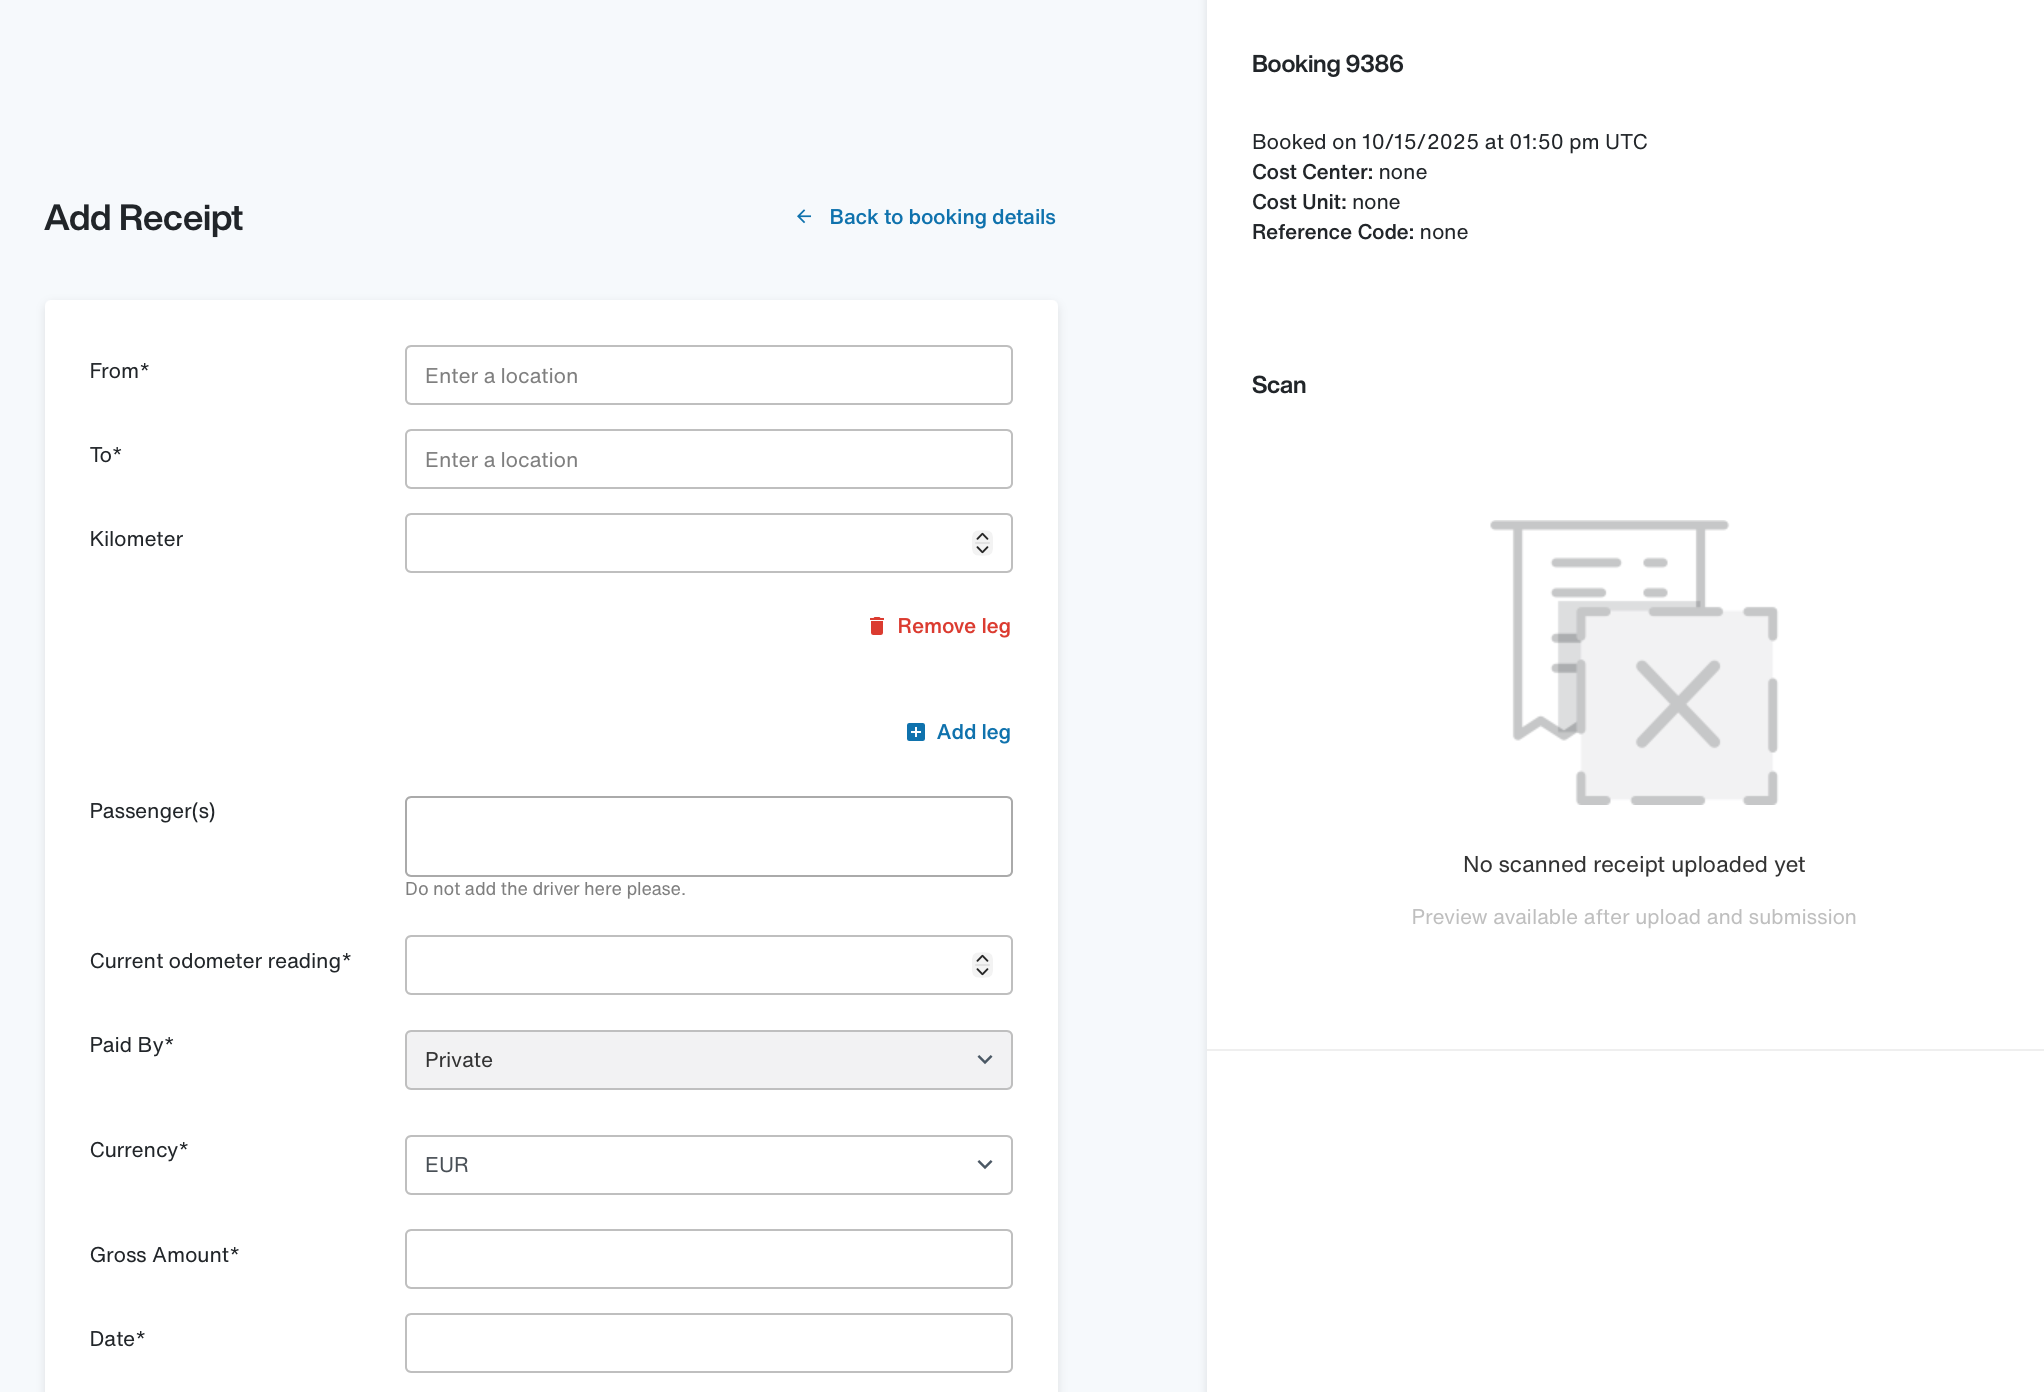The width and height of the screenshot is (2044, 1392).
Task: Click the 'Reference Code: none' line
Action: coord(1360,232)
